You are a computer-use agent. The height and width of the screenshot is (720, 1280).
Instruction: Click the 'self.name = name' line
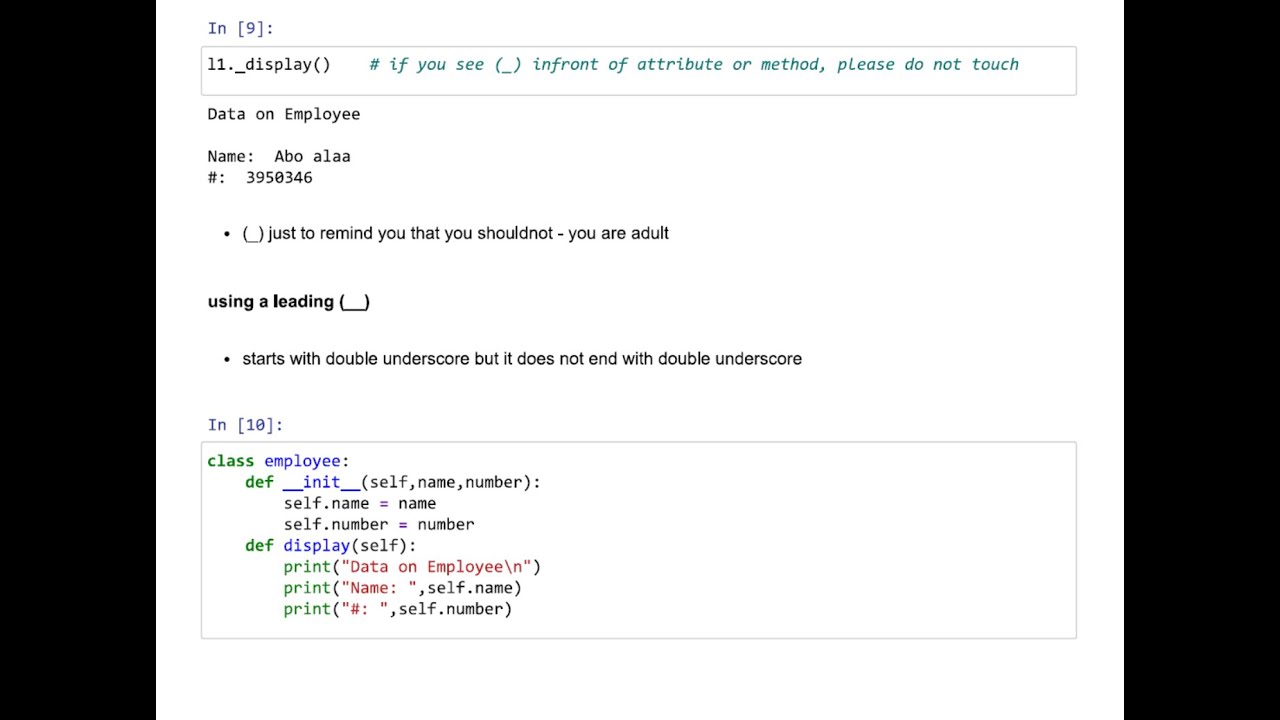click(x=360, y=503)
